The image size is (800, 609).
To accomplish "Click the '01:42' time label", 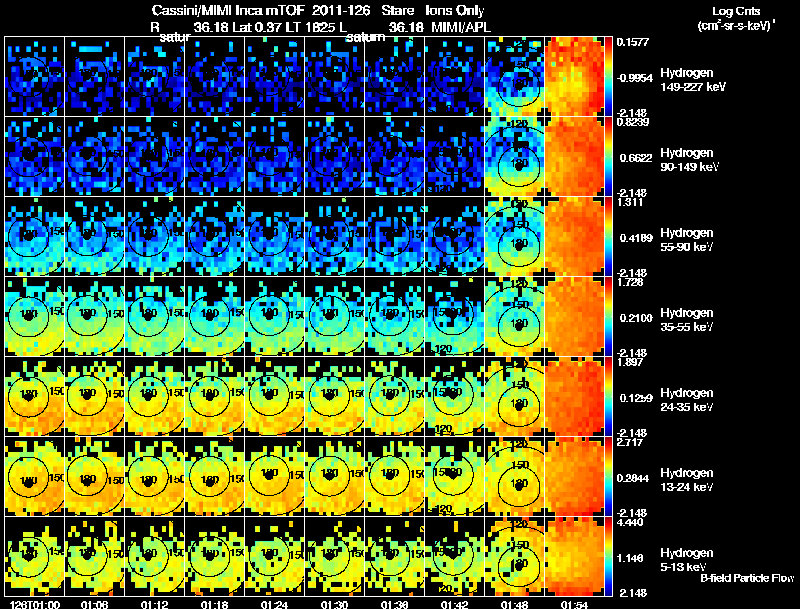I will point(454,605).
